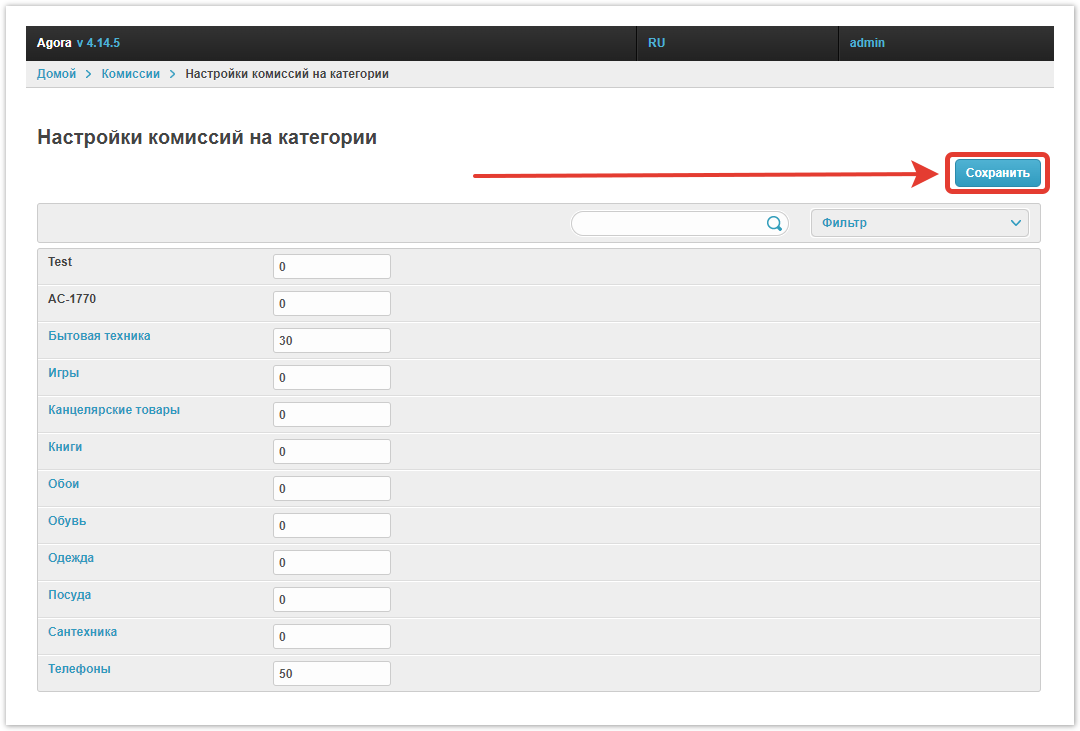Click commission input for Test row
1080x731 pixels.
point(331,267)
